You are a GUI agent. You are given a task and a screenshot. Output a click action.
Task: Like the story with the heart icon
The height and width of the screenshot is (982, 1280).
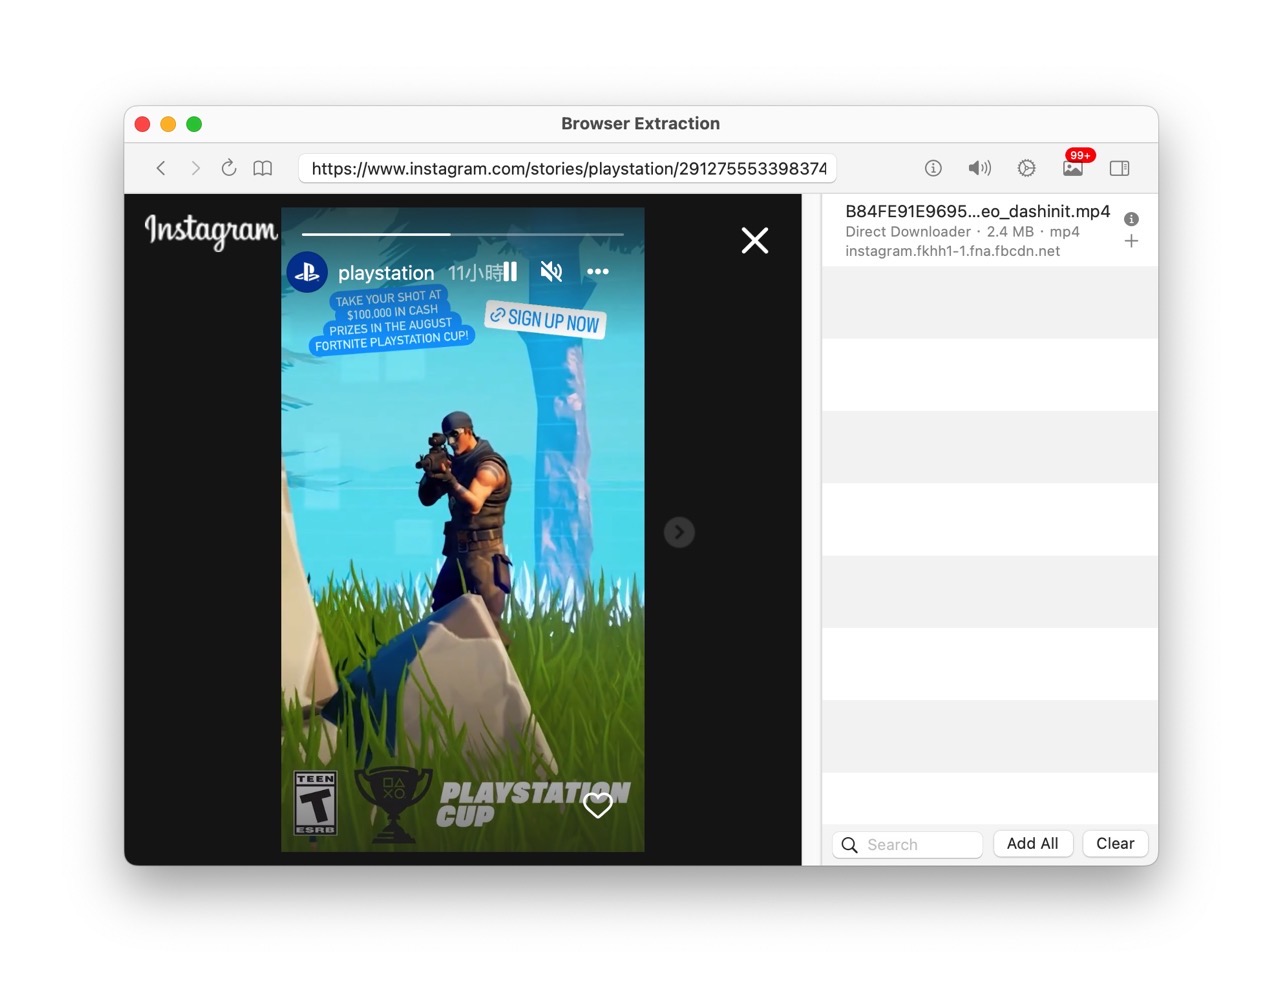598,805
